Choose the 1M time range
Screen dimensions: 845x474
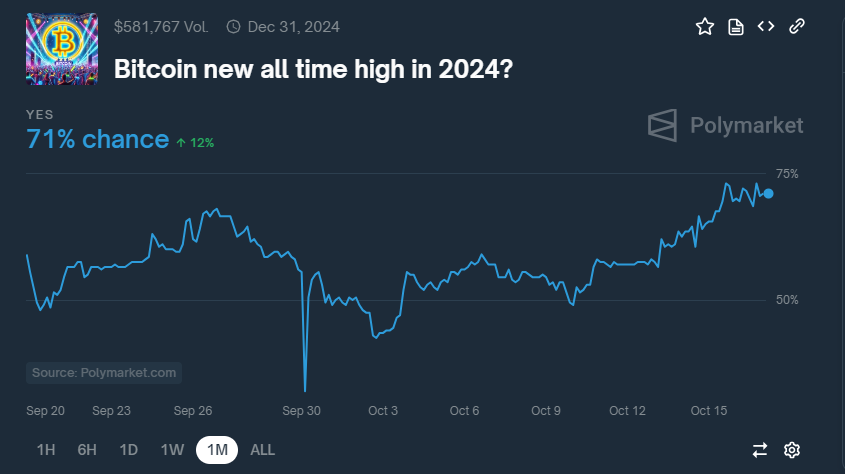point(217,450)
